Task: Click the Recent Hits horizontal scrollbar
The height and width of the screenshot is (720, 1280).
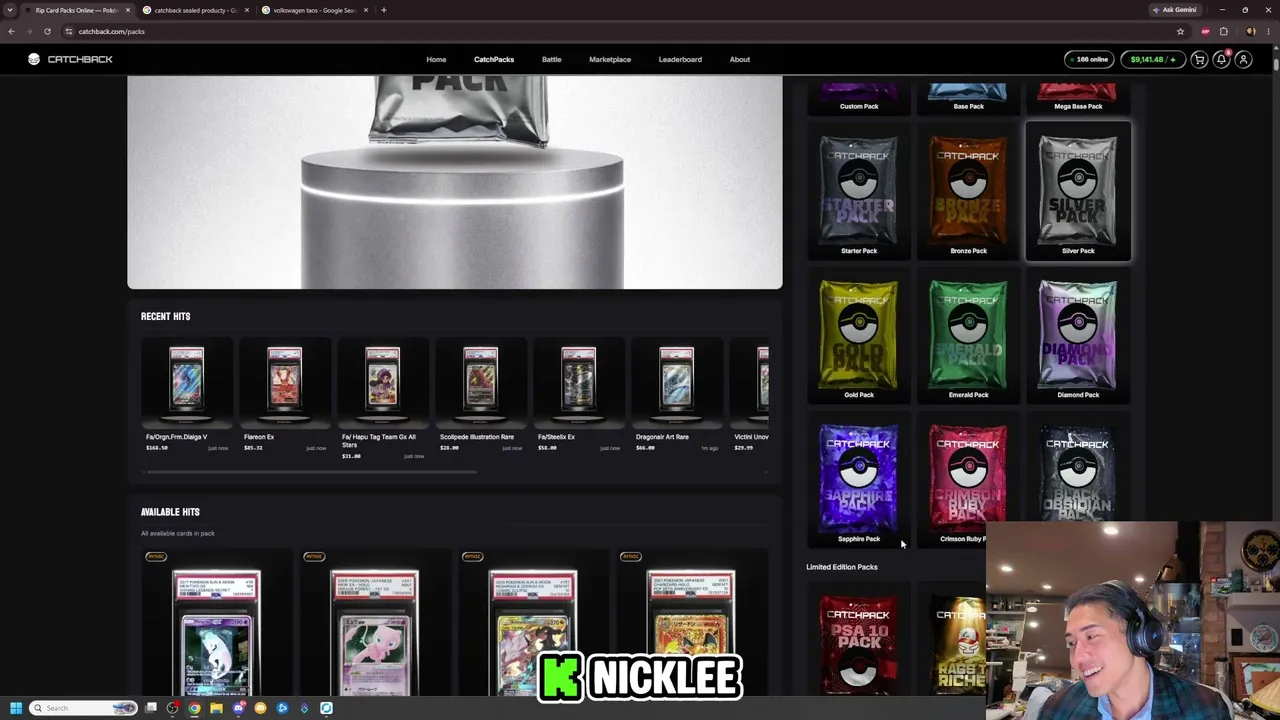Action: [311, 472]
